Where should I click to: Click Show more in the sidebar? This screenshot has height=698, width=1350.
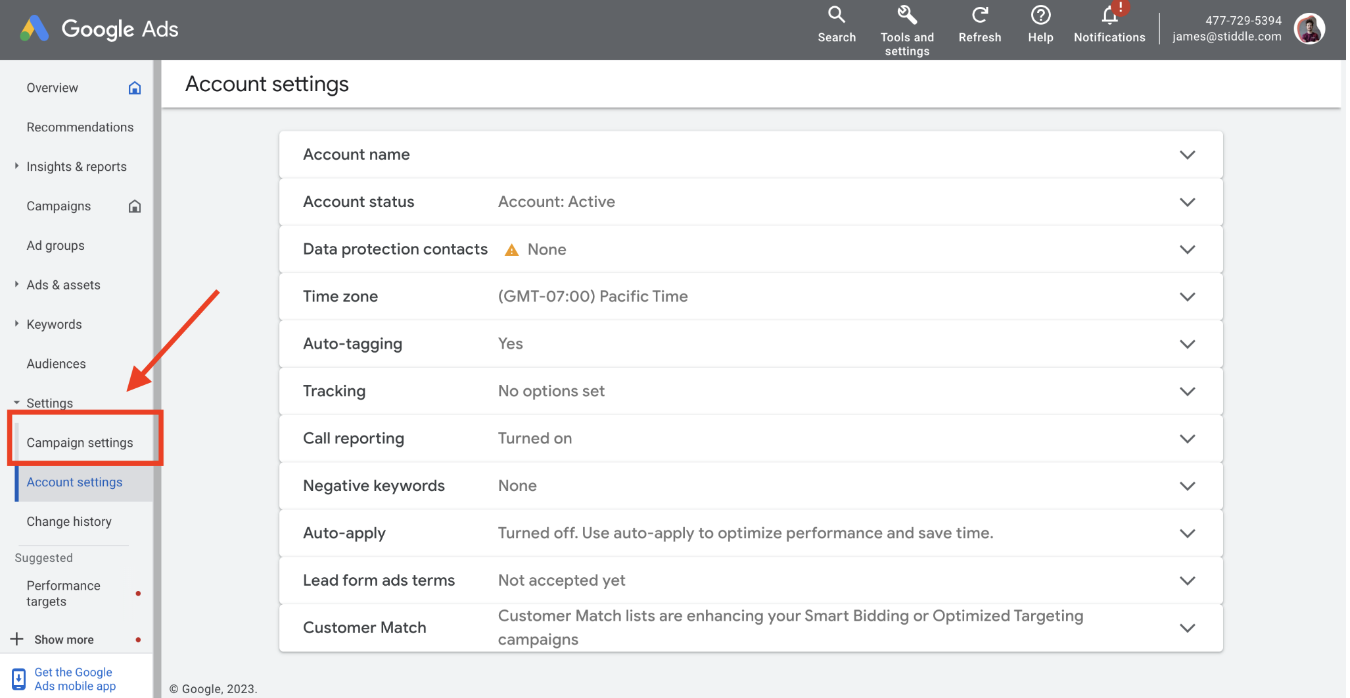[x=64, y=640]
